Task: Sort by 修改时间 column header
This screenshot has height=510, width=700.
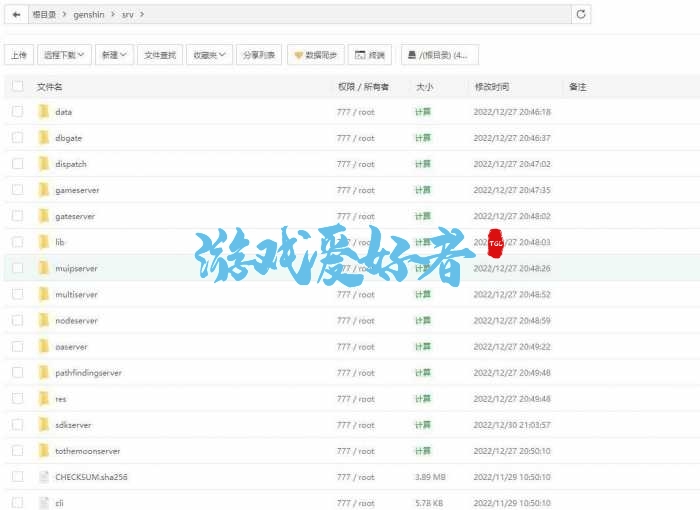Action: (x=492, y=87)
